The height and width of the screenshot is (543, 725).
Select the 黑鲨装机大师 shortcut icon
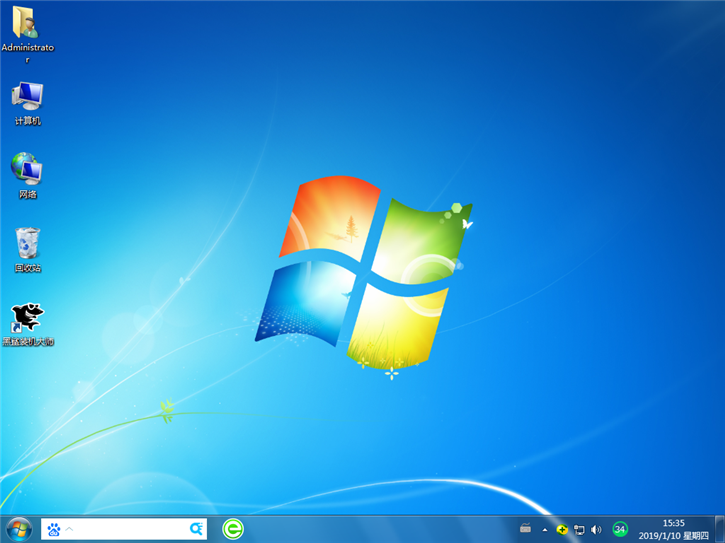coord(27,318)
